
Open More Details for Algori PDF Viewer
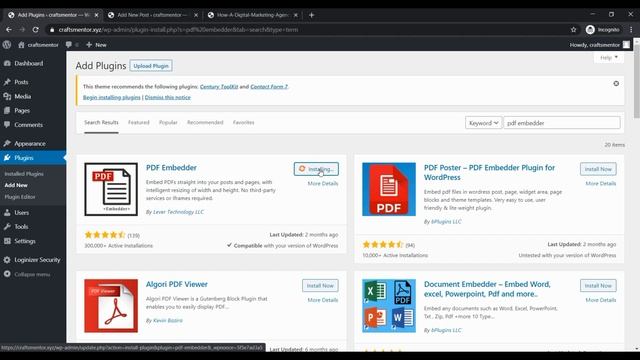click(x=323, y=300)
